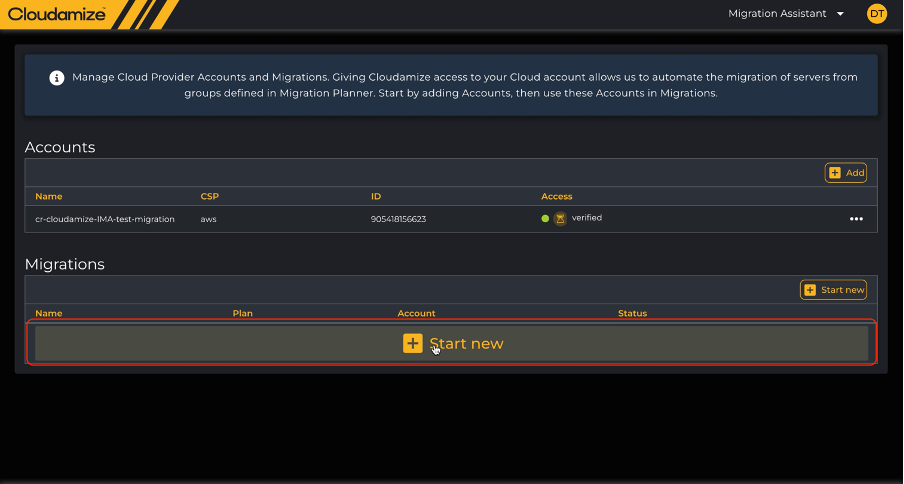904x484 pixels.
Task: Click the Account column header in Migrations
Action: (416, 313)
